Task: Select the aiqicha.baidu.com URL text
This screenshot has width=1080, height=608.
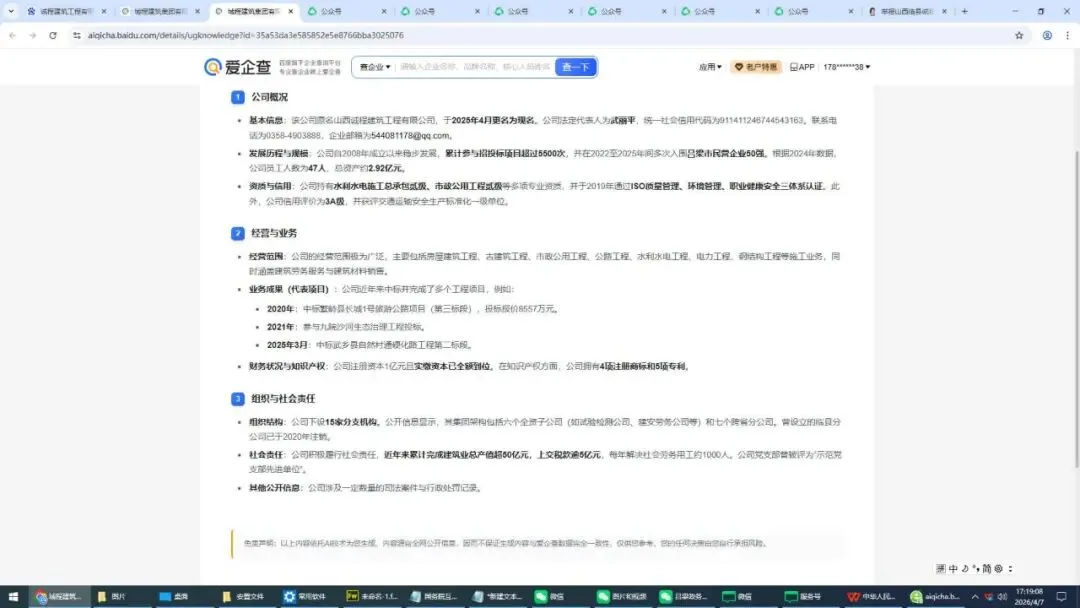Action: 245,35
